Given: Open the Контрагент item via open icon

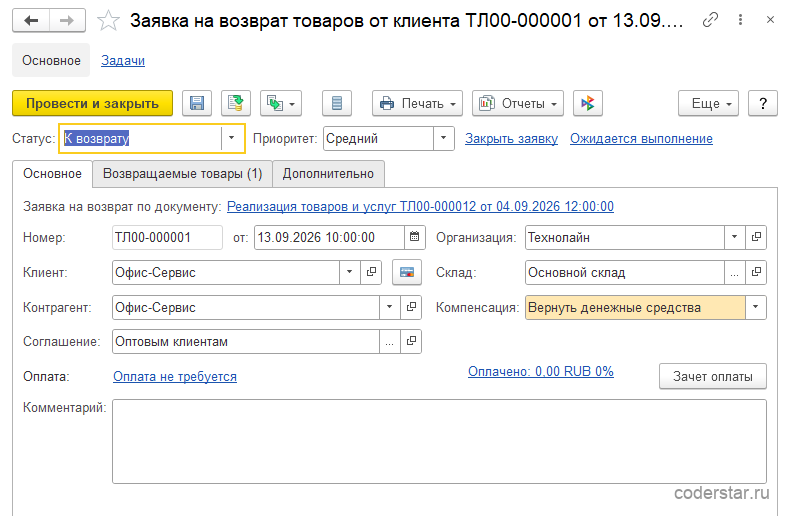Looking at the screenshot, I should pyautogui.click(x=411, y=307).
